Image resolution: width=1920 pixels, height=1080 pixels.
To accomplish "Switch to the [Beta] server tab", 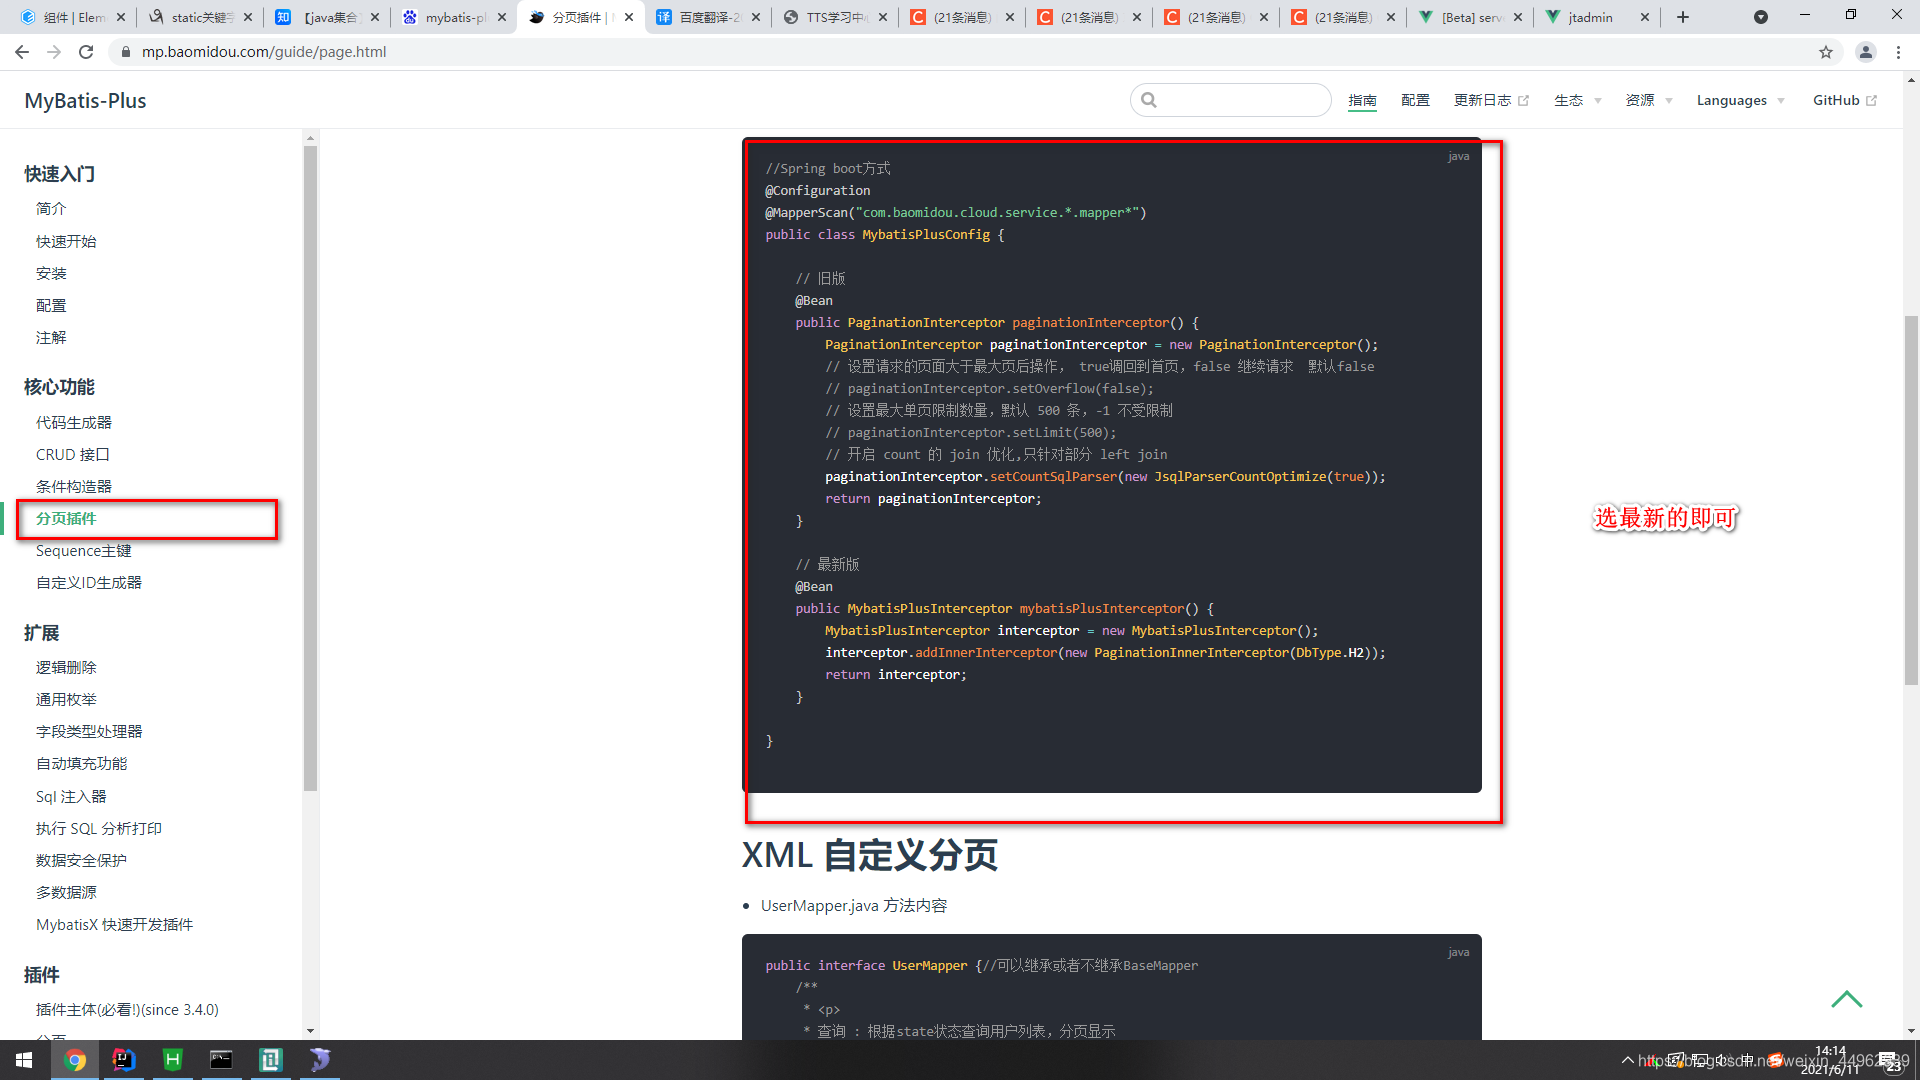I will pyautogui.click(x=1468, y=17).
